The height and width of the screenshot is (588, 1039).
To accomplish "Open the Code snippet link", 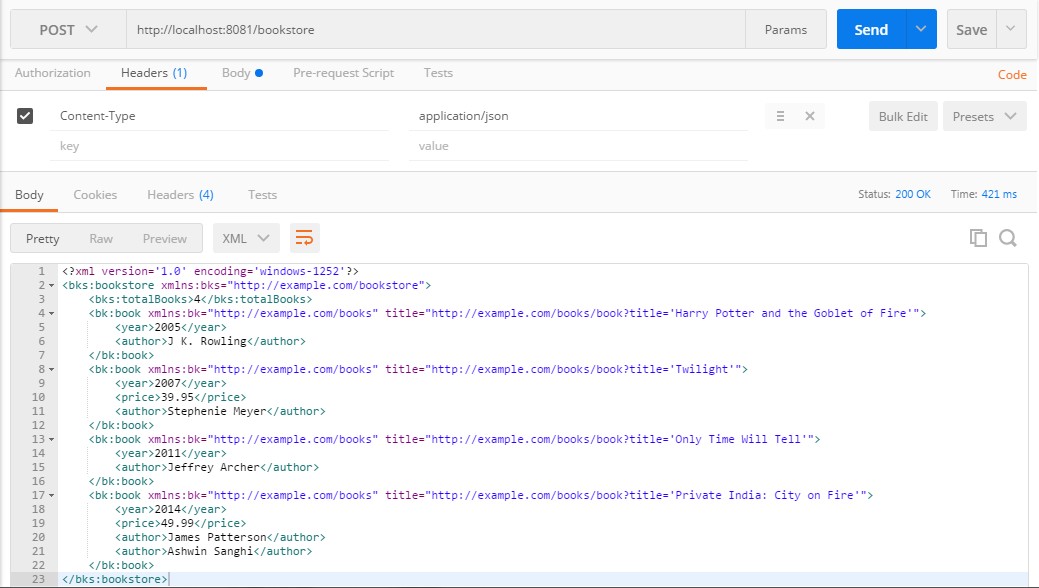I will pyautogui.click(x=1012, y=75).
